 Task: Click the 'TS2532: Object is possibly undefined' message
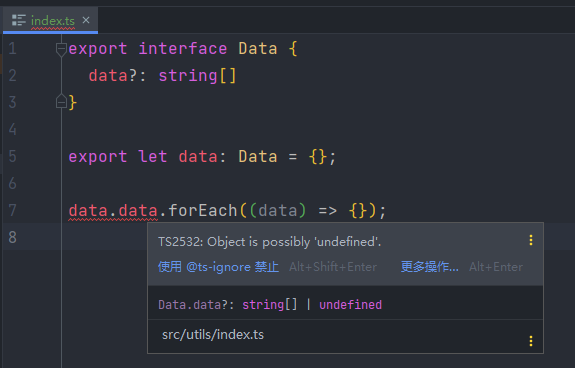[270, 242]
